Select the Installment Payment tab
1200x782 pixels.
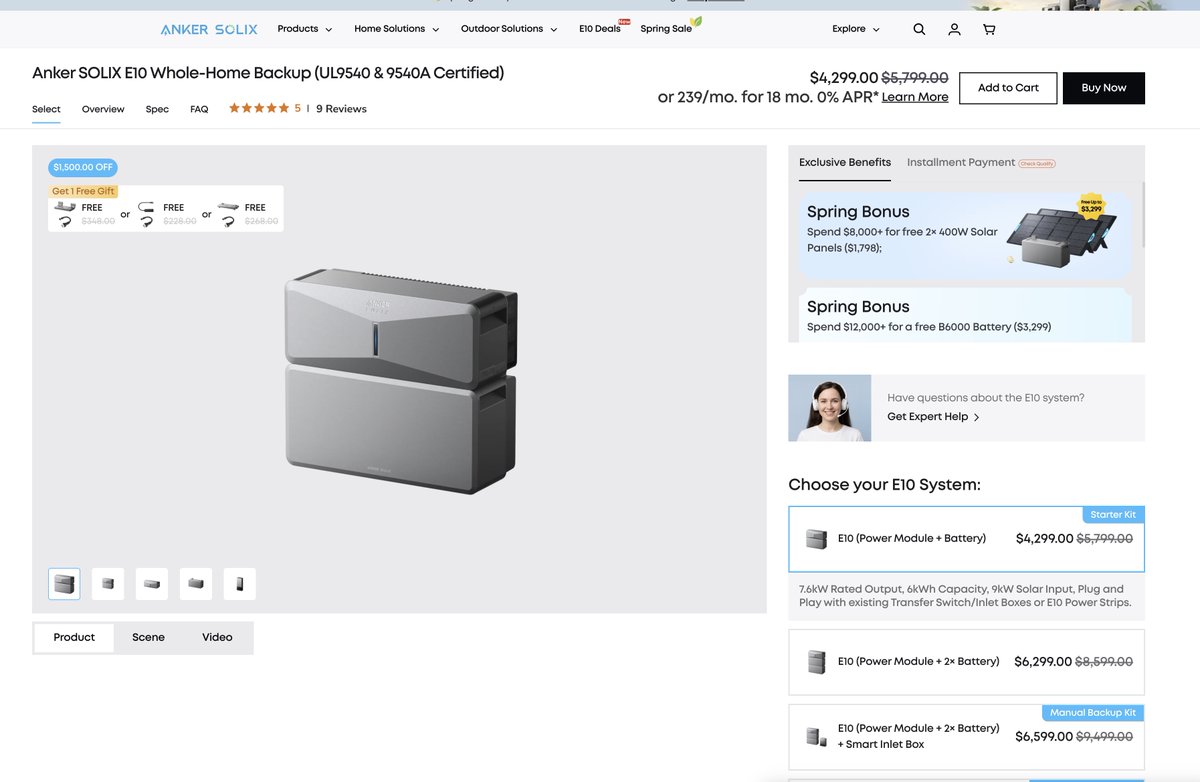coord(961,162)
